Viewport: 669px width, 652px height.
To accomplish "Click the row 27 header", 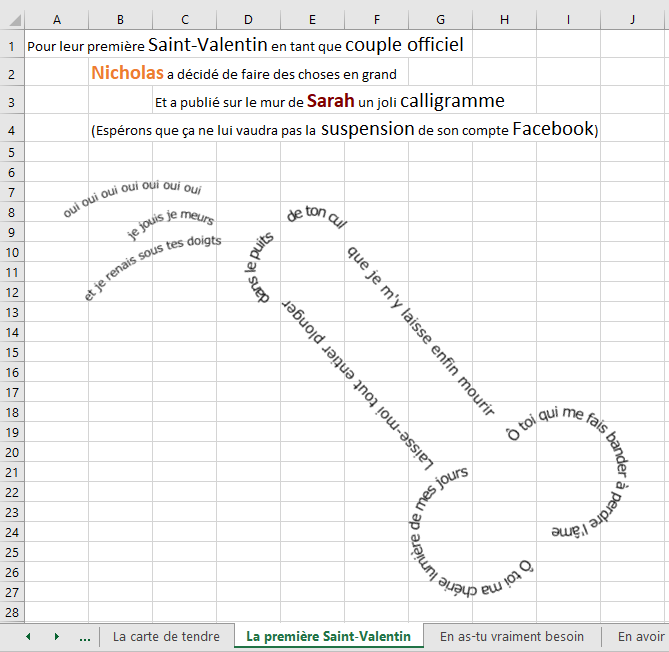I will [11, 592].
